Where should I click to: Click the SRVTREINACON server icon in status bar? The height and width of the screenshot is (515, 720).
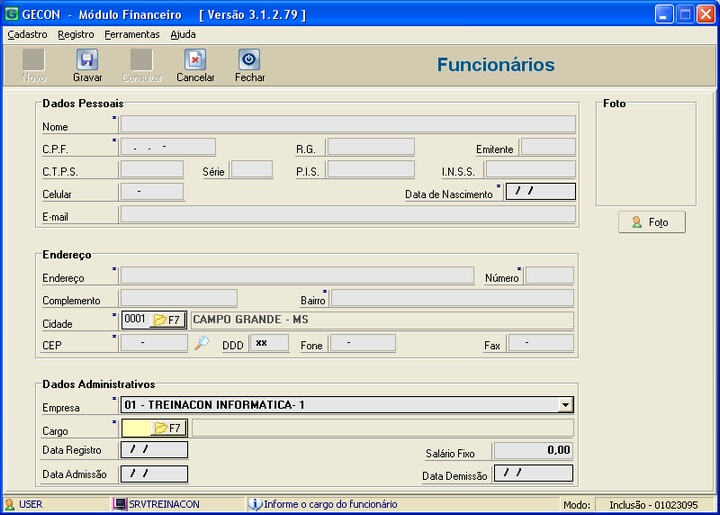tap(120, 504)
